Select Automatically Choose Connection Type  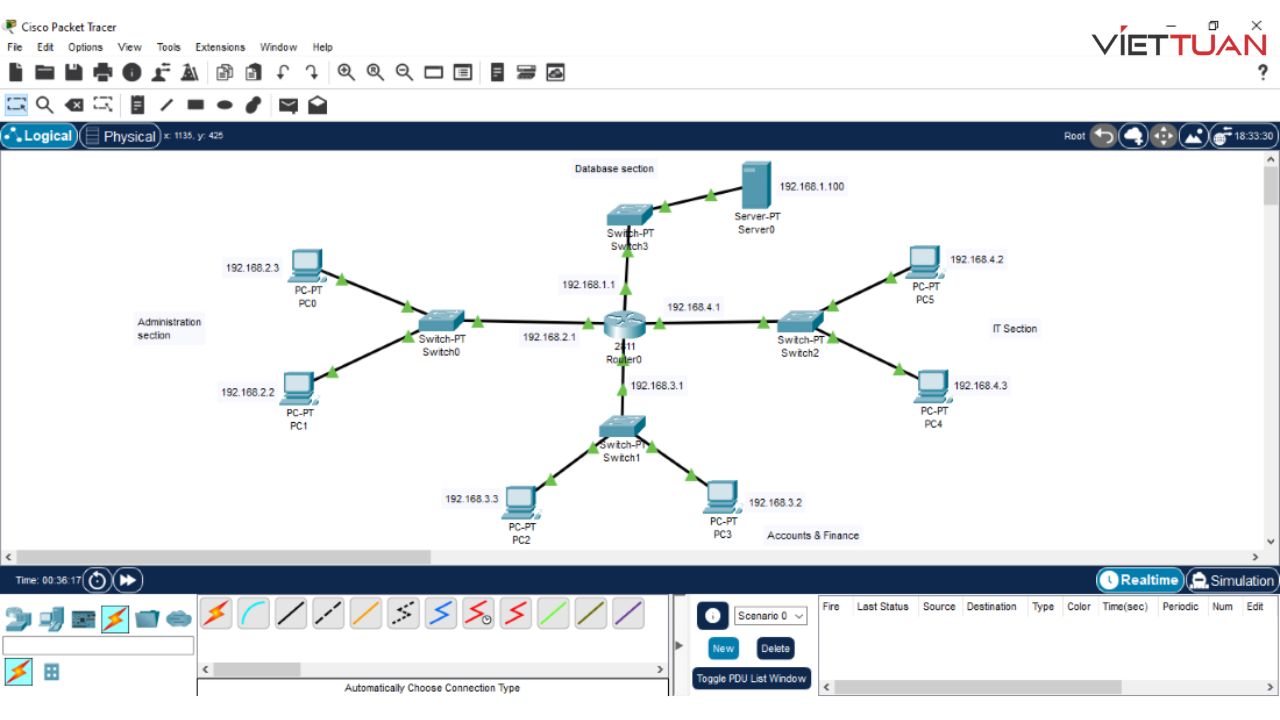tap(216, 614)
